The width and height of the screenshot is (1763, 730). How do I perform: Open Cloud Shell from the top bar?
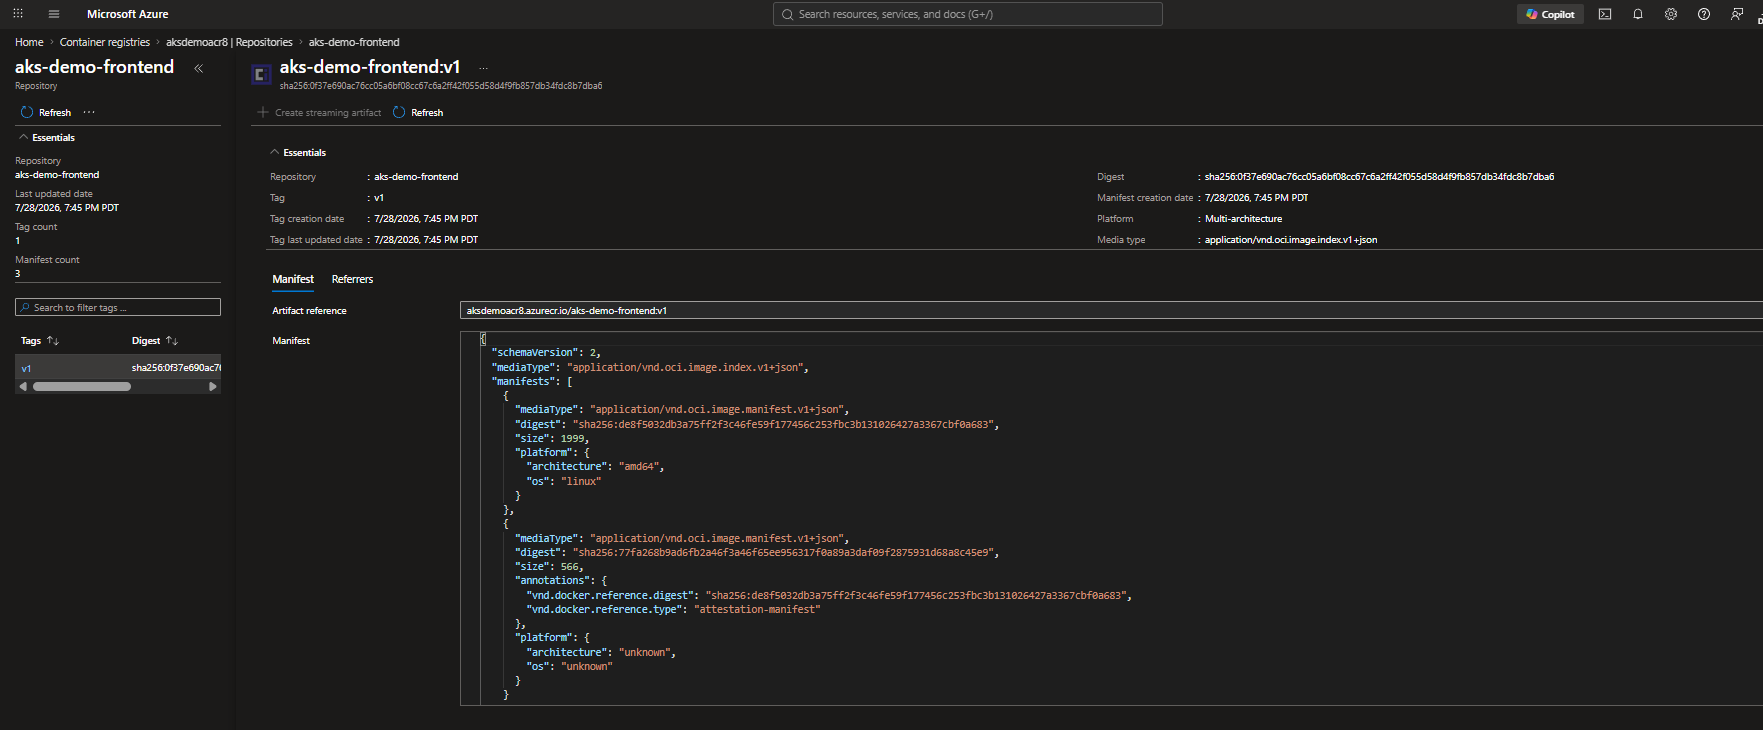coord(1605,14)
